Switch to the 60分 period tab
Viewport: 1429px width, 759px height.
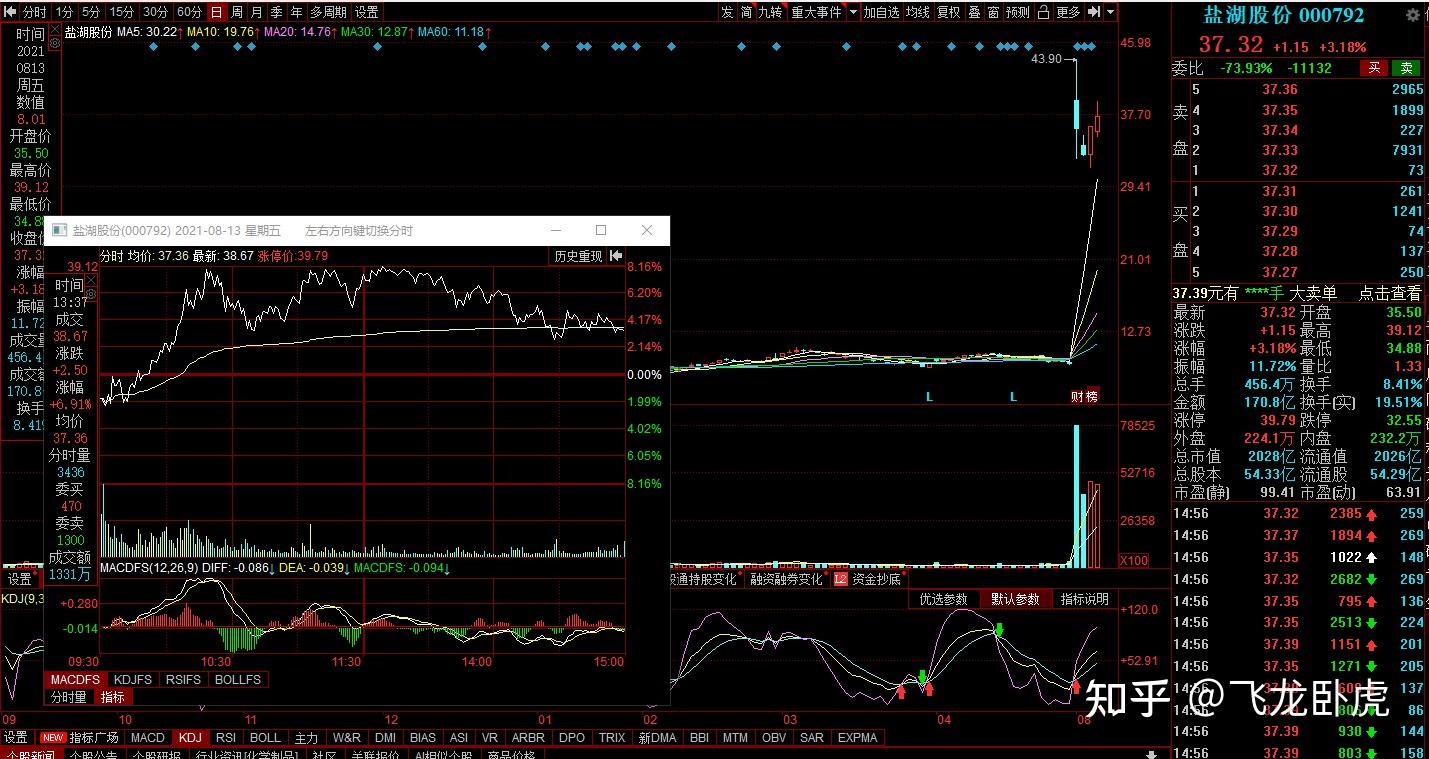189,12
